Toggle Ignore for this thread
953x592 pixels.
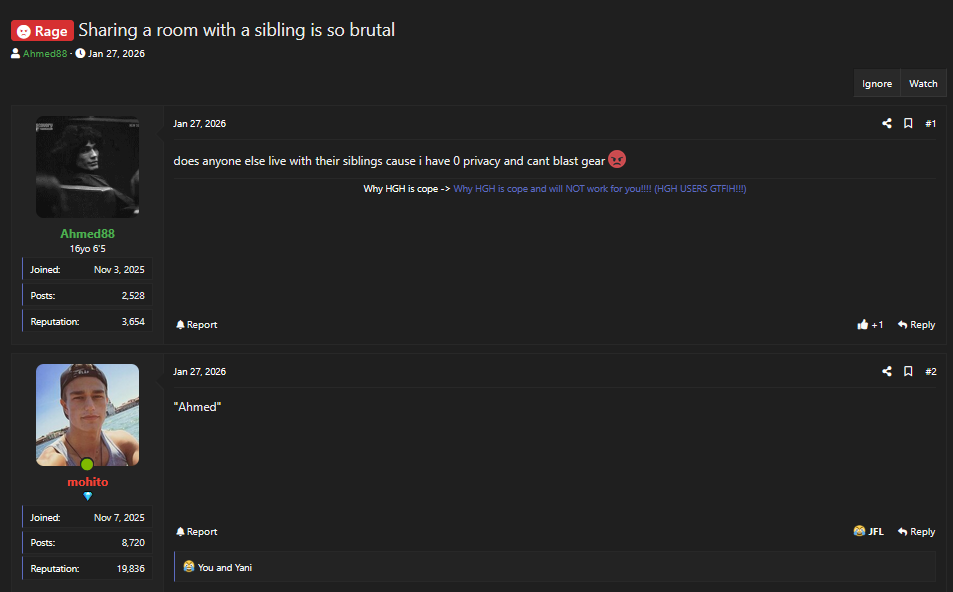pos(877,84)
